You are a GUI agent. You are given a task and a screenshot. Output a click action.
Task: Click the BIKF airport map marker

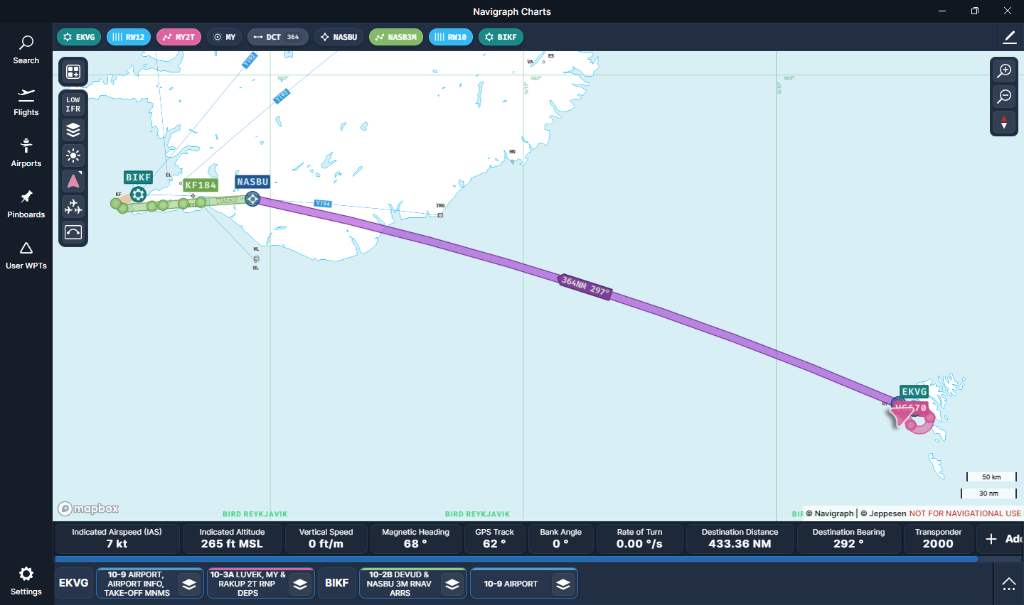(x=138, y=194)
